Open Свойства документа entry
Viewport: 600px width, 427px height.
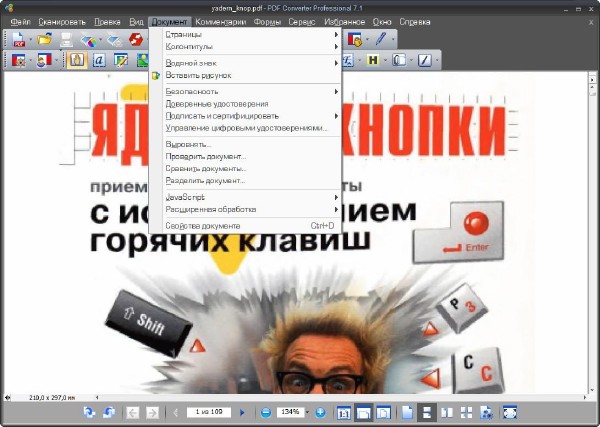click(x=203, y=225)
